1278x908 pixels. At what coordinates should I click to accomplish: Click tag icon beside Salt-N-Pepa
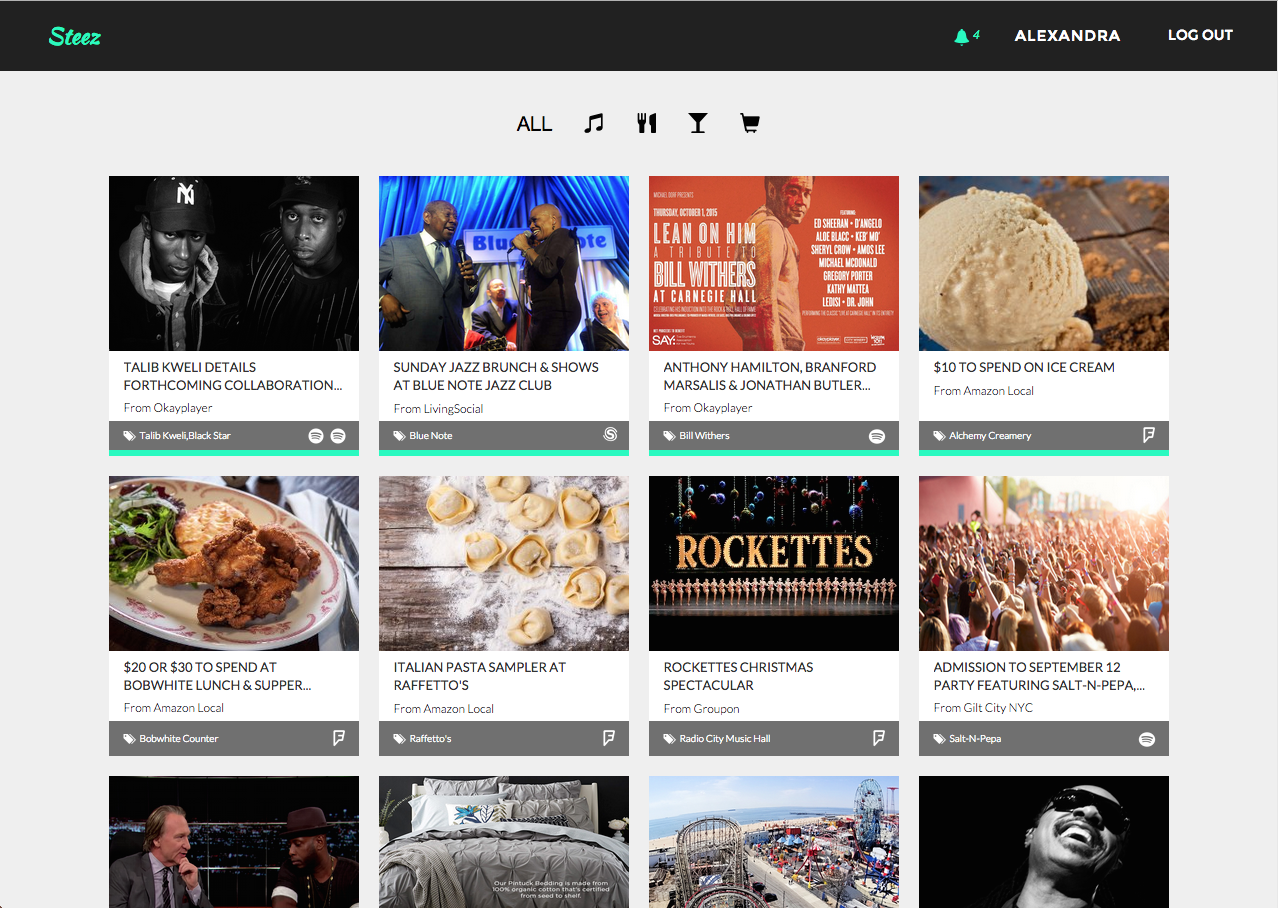pyautogui.click(x=939, y=739)
